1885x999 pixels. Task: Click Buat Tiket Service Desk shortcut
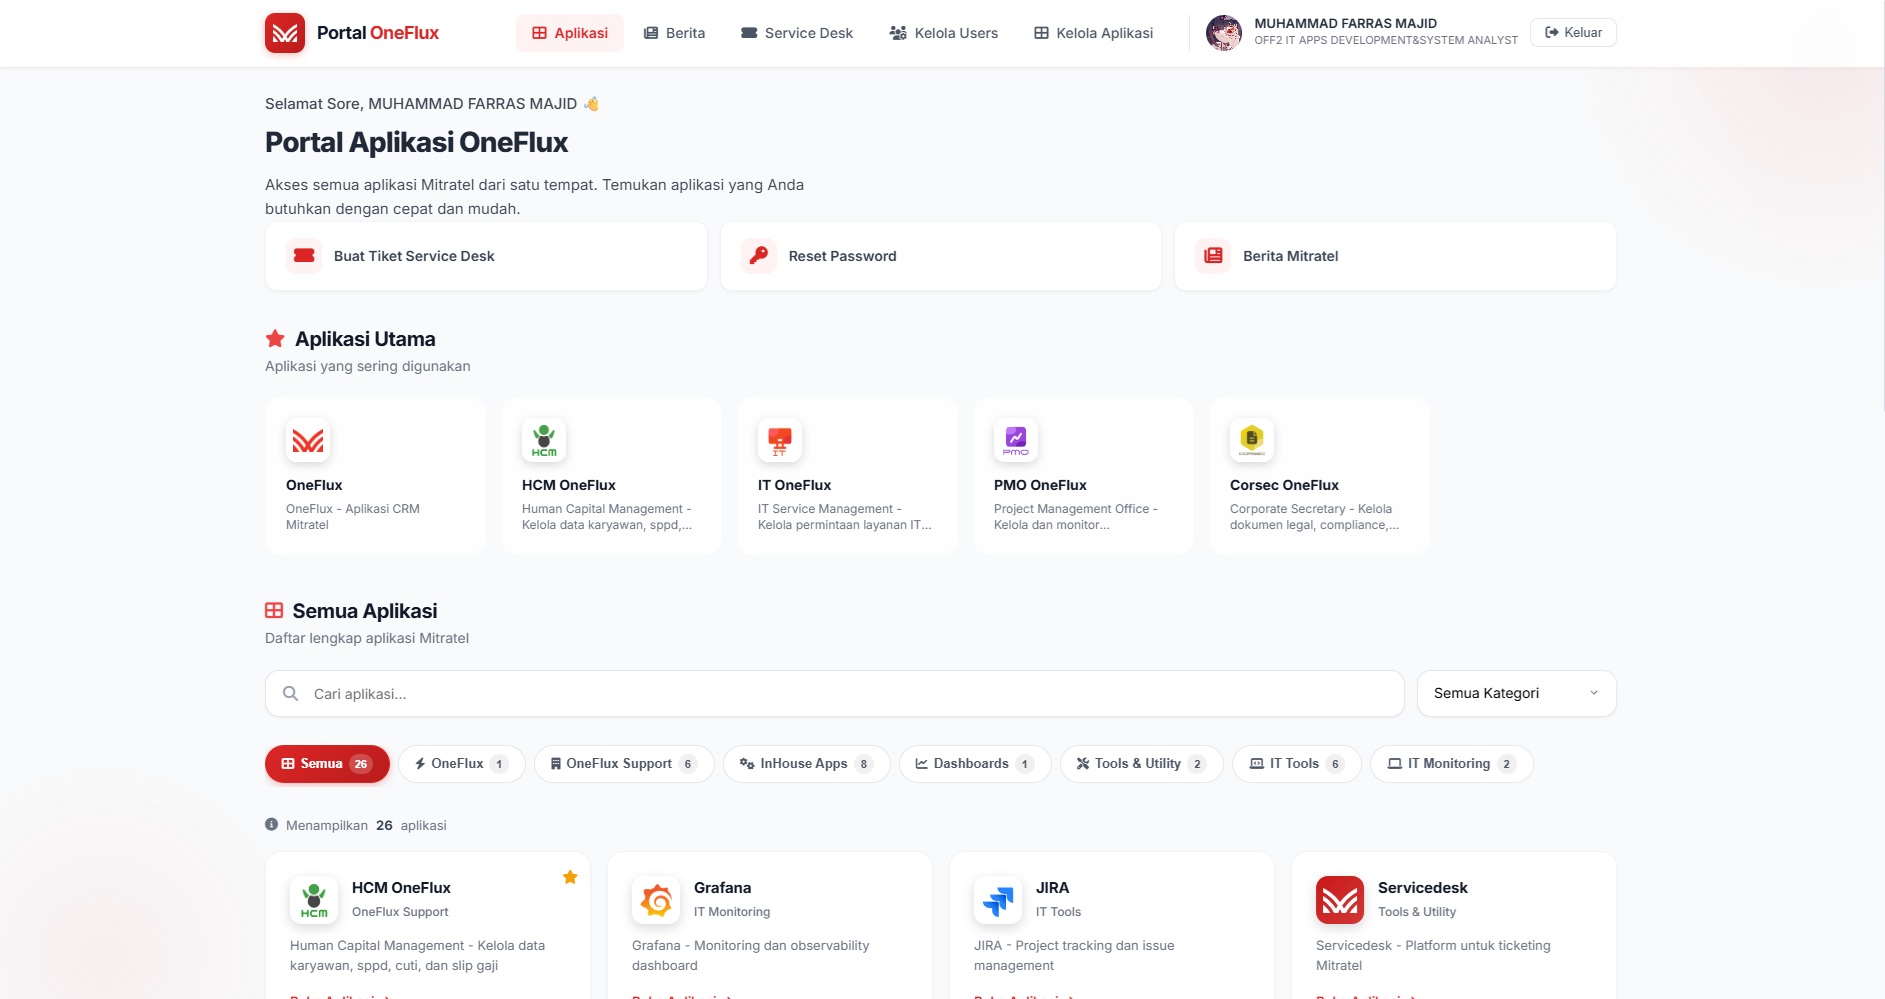coord(486,256)
